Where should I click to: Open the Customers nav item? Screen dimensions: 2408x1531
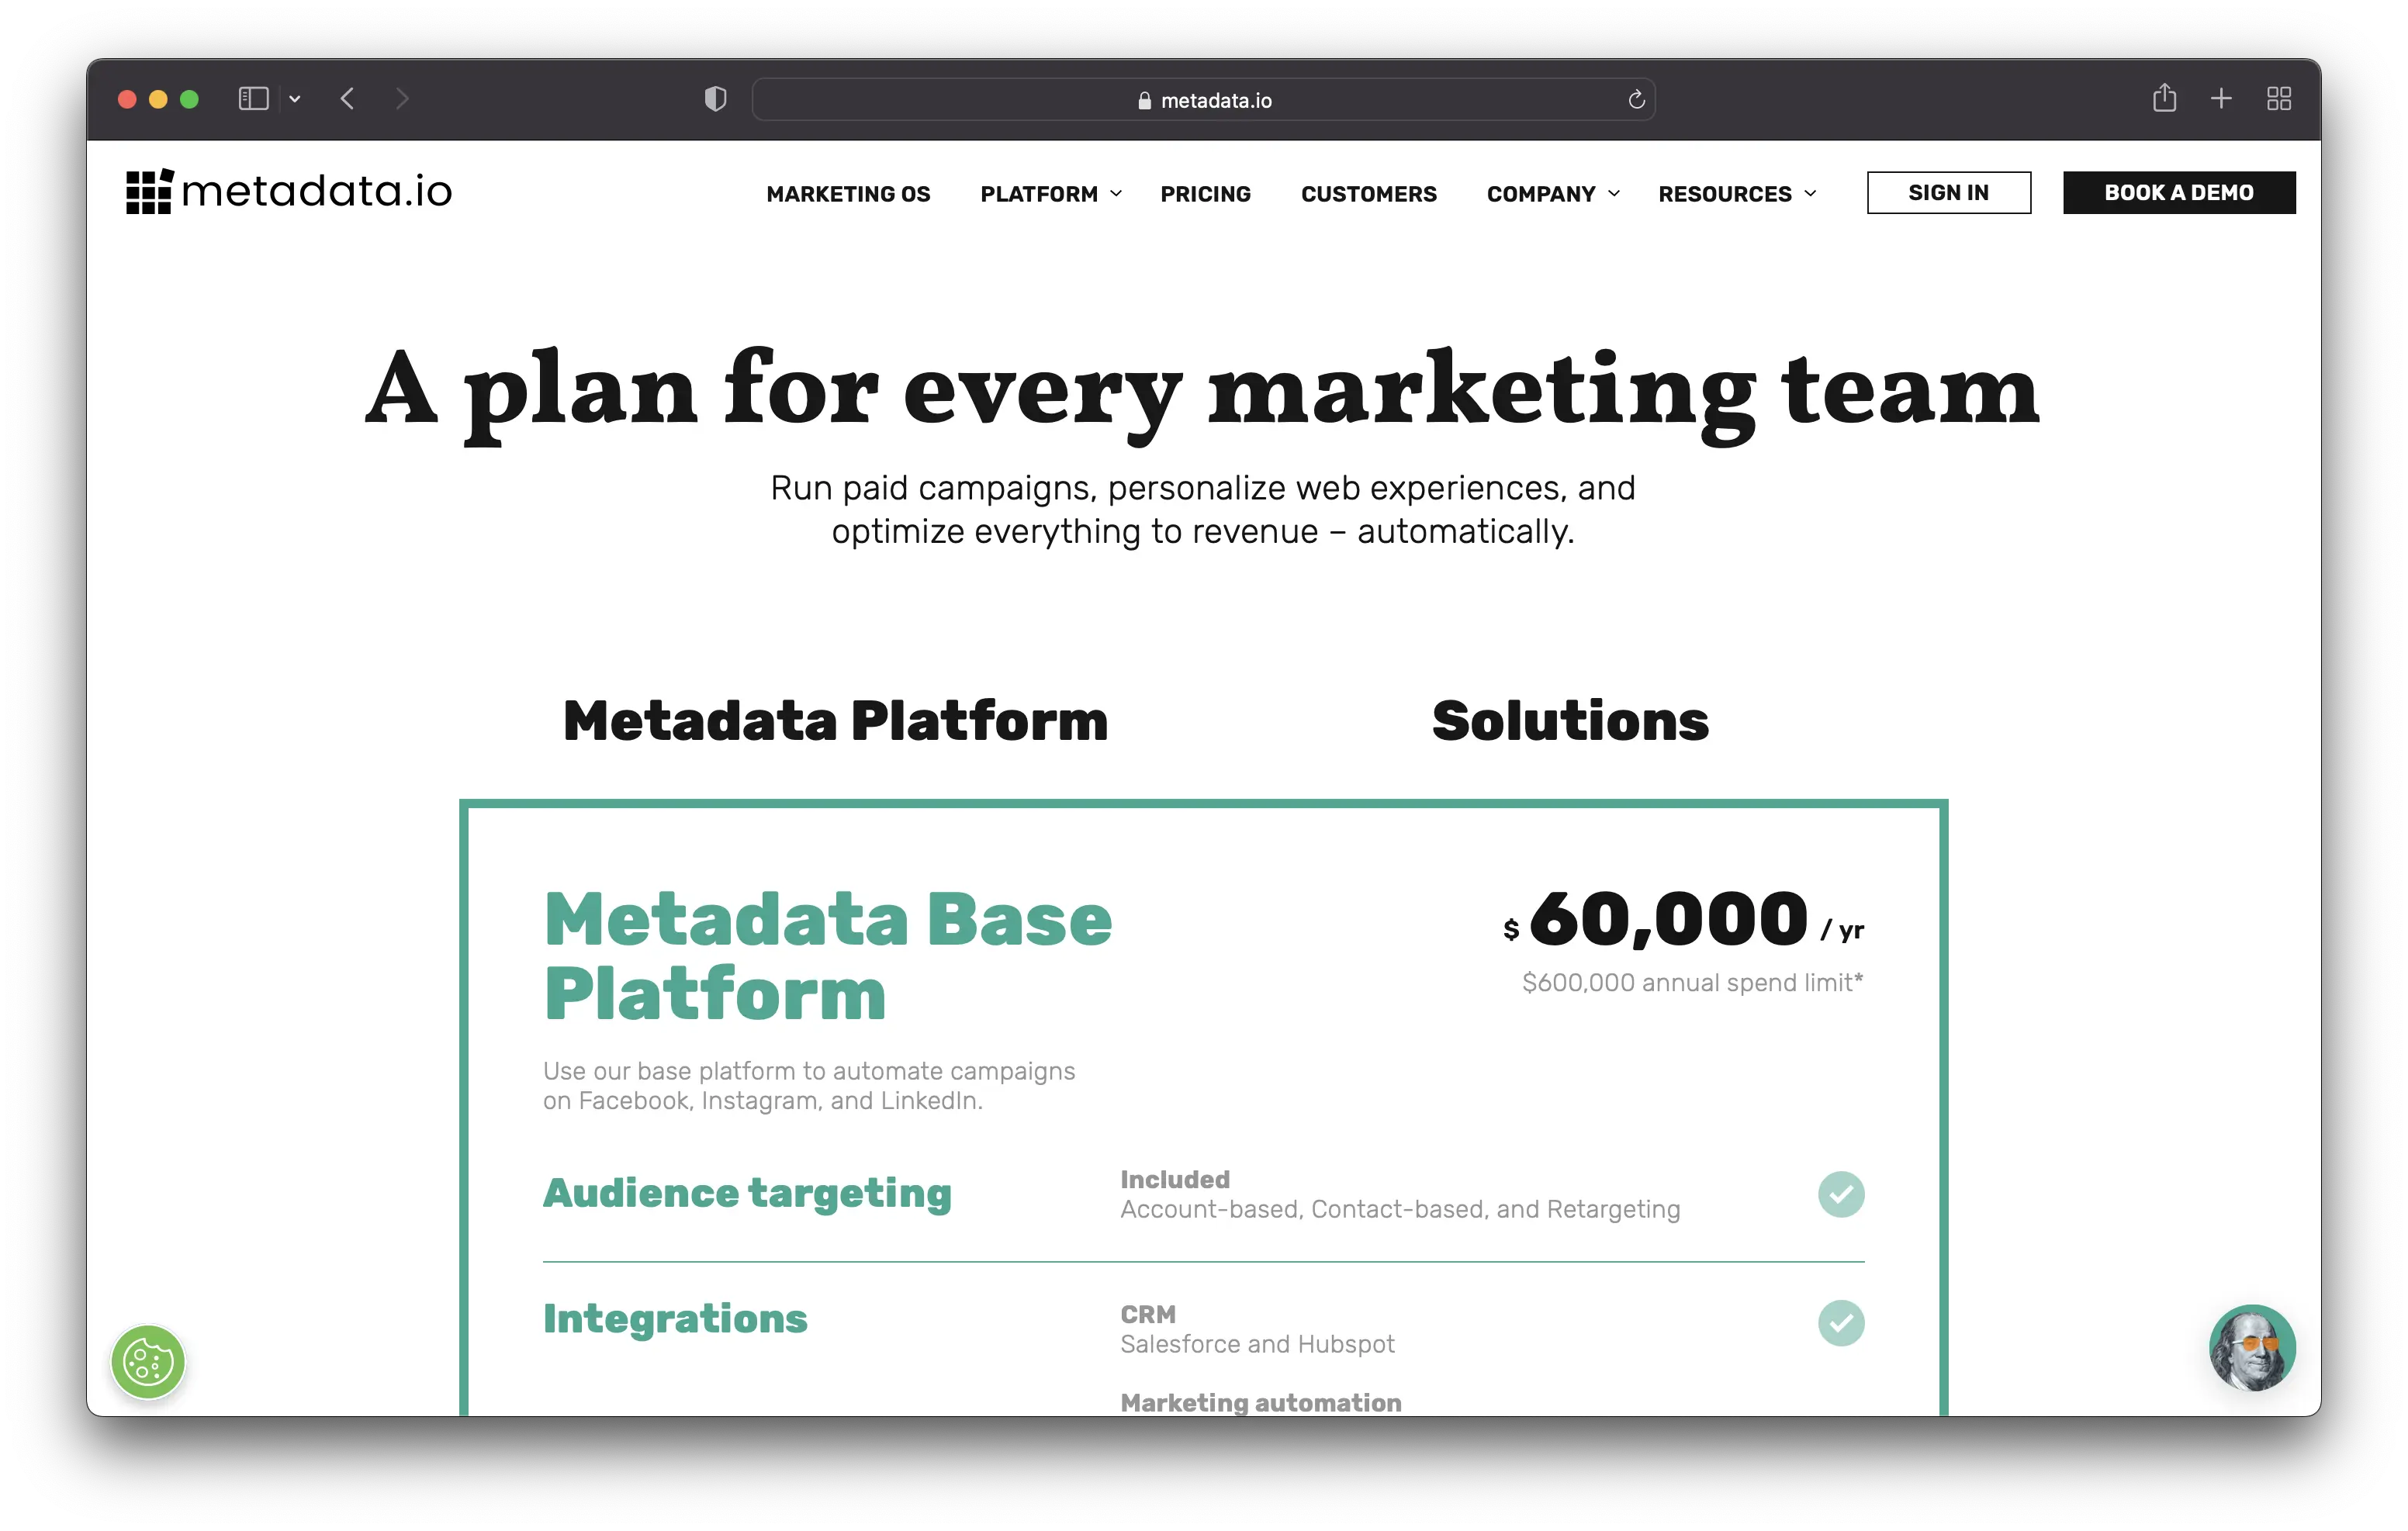[x=1368, y=194]
